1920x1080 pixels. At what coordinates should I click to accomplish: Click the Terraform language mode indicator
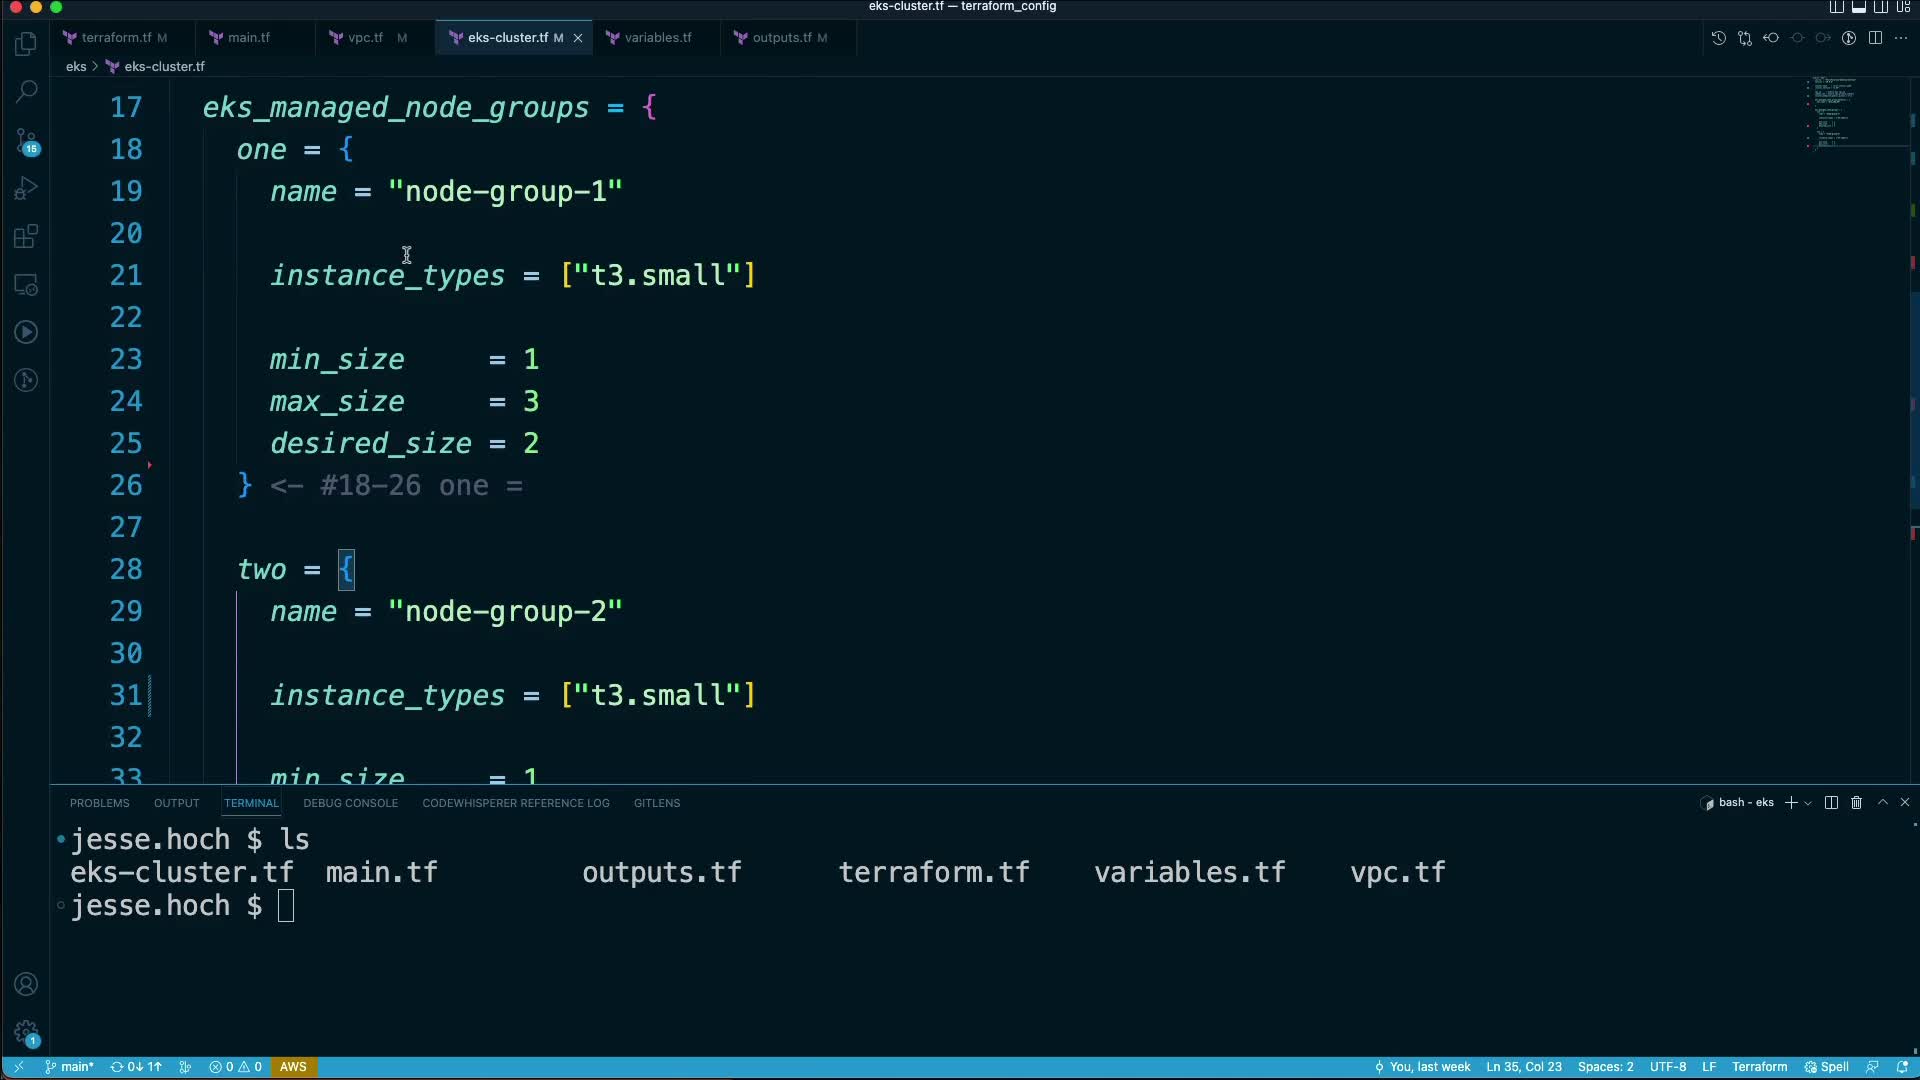[x=1759, y=1067]
